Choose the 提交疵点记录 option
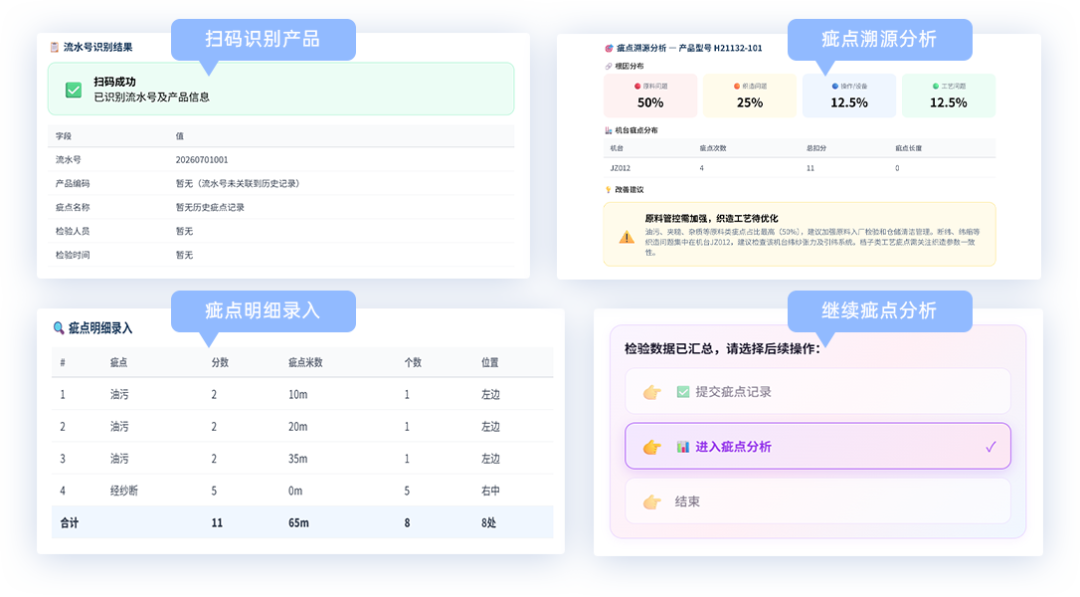 (x=818, y=392)
